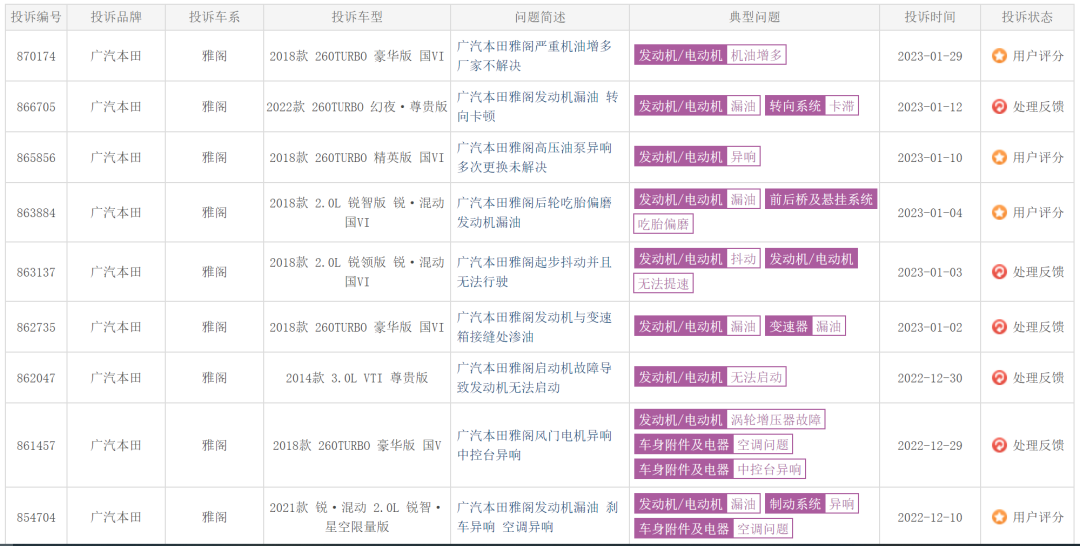Image resolution: width=1080 pixels, height=546 pixels.
Task: Open the 机油增多 problem tag
Action: [x=756, y=56]
